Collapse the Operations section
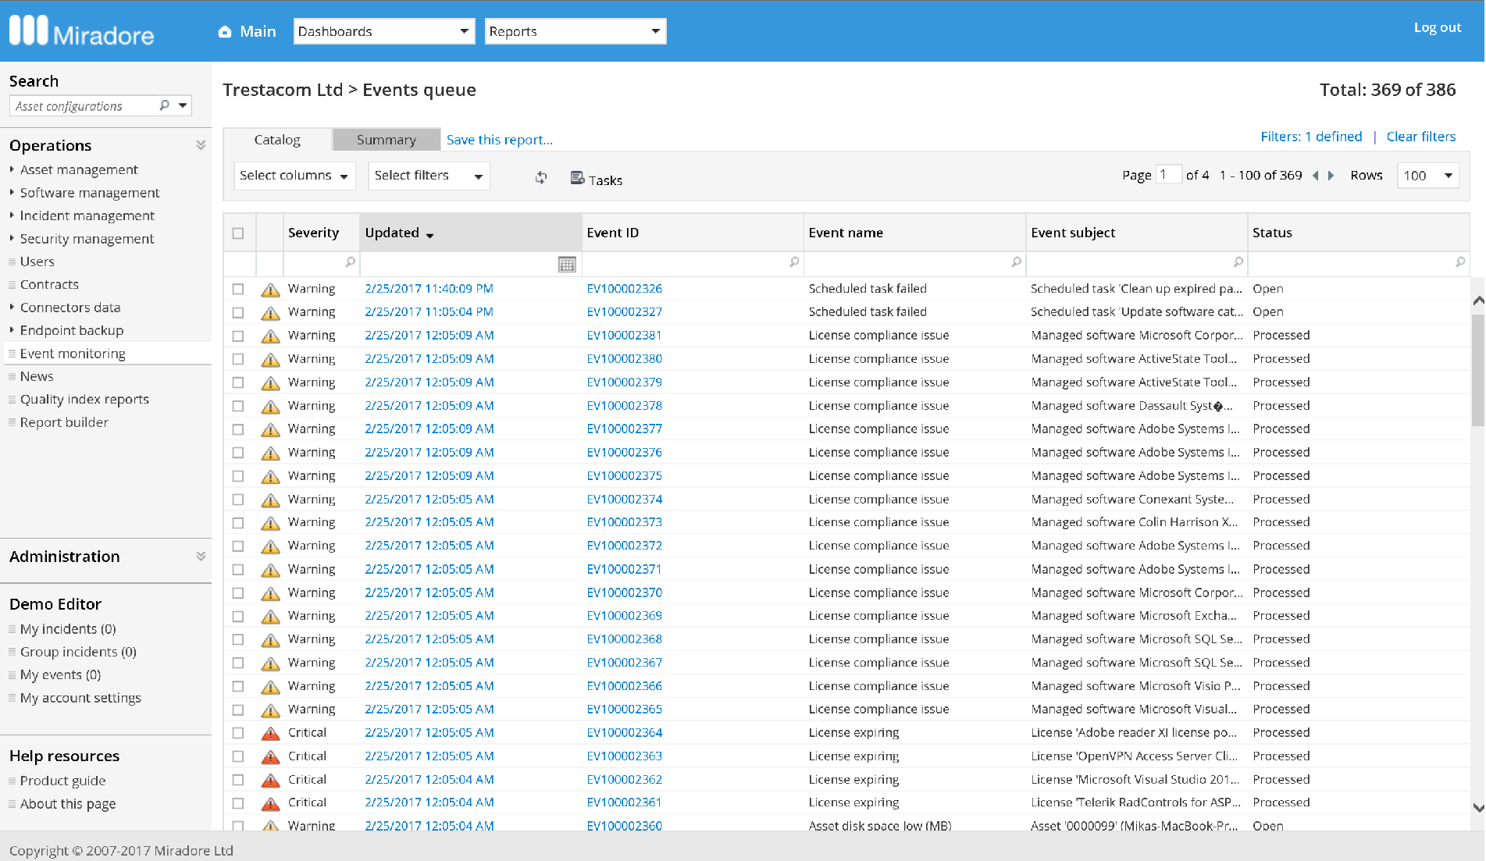Screen dimensions: 1486x861 coord(201,145)
